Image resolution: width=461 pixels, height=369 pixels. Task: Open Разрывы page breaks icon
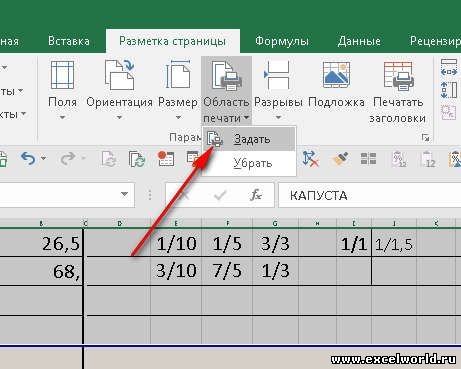[277, 75]
